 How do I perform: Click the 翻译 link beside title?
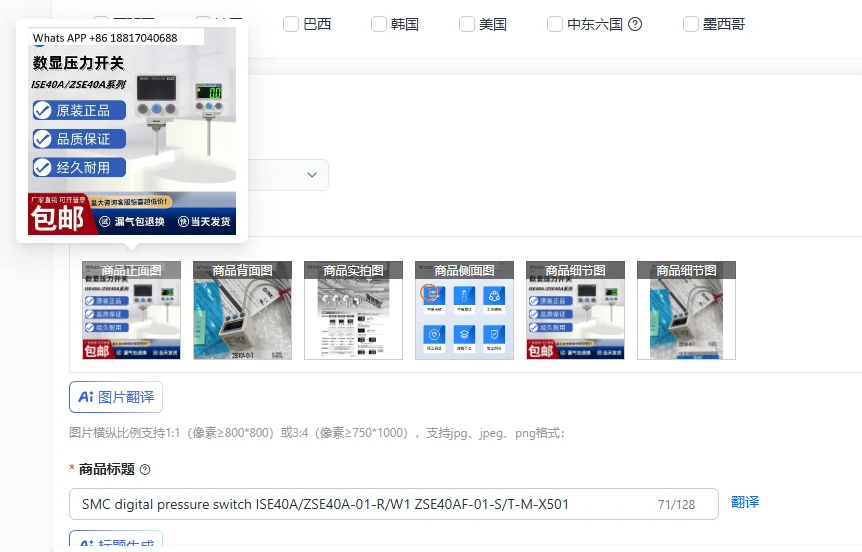click(745, 502)
